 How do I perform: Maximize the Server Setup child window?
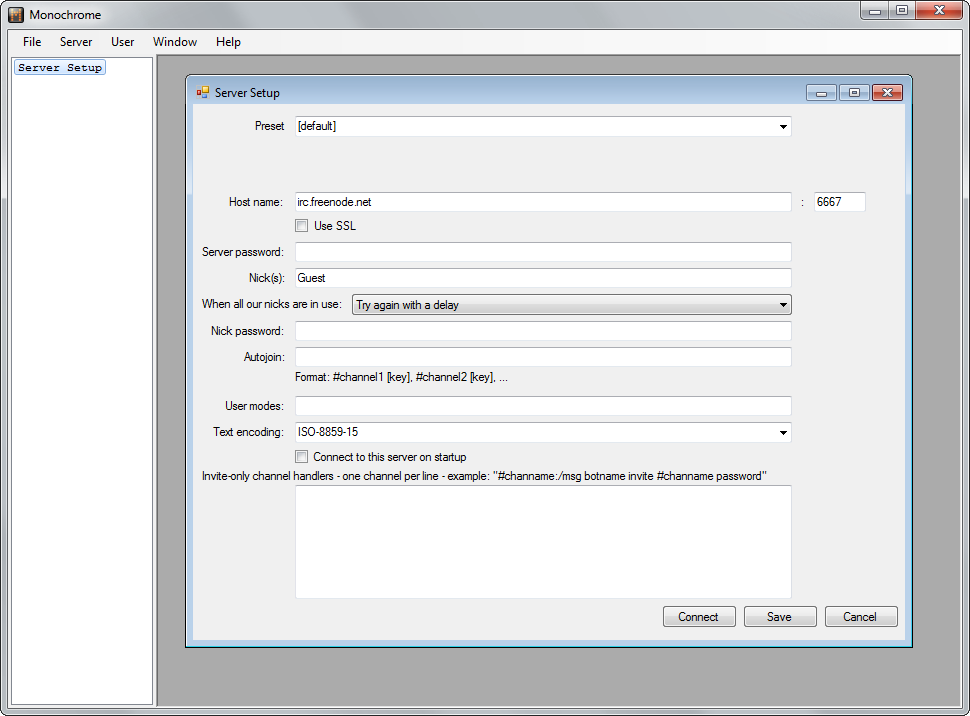pos(854,93)
